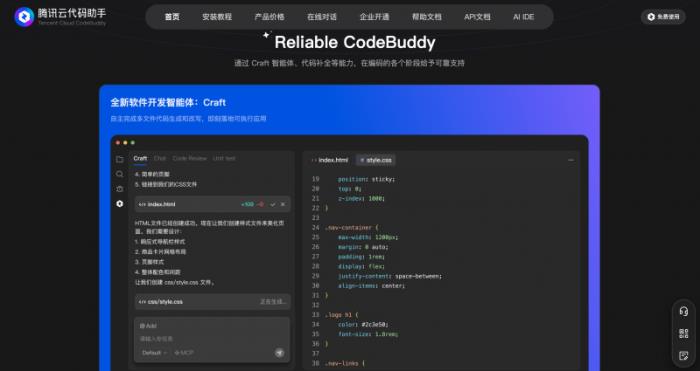The height and width of the screenshot is (371, 700).
Task: Focus the chat message input field
Action: click(212, 339)
